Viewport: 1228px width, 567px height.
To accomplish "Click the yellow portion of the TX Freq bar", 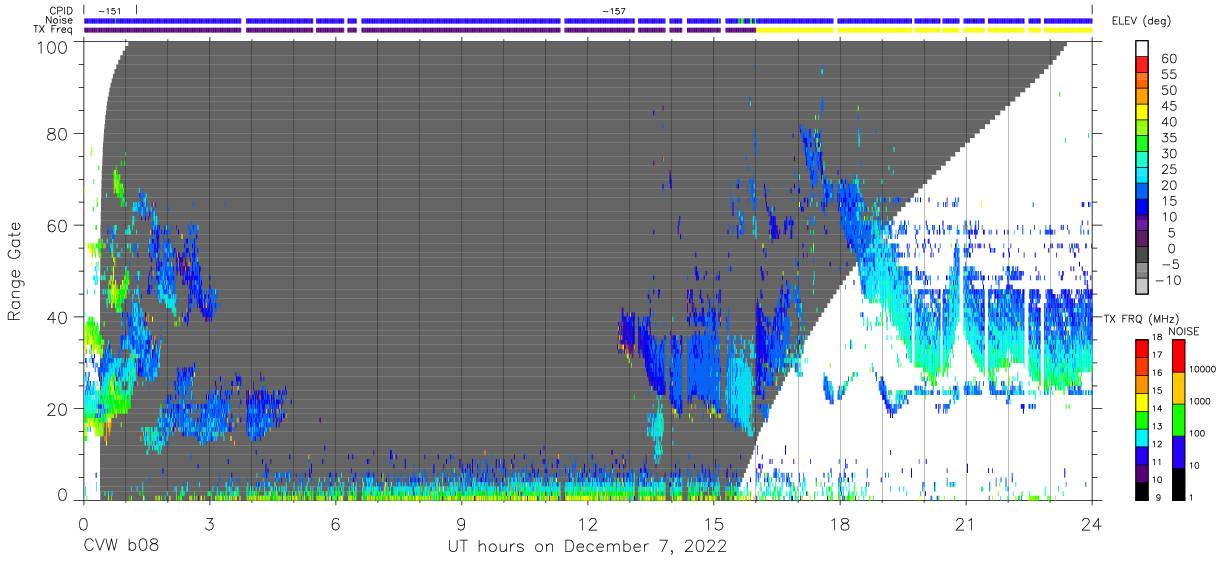I will tap(924, 31).
